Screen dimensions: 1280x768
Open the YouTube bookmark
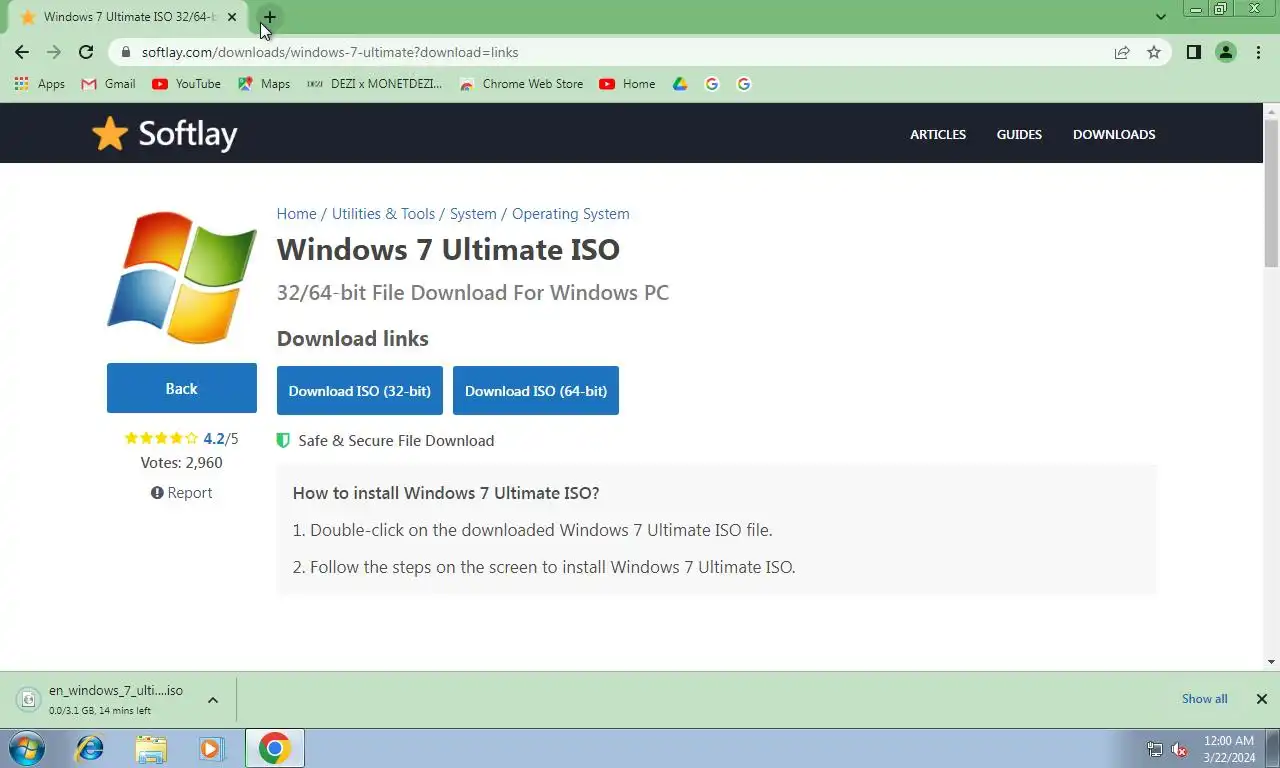[186, 84]
